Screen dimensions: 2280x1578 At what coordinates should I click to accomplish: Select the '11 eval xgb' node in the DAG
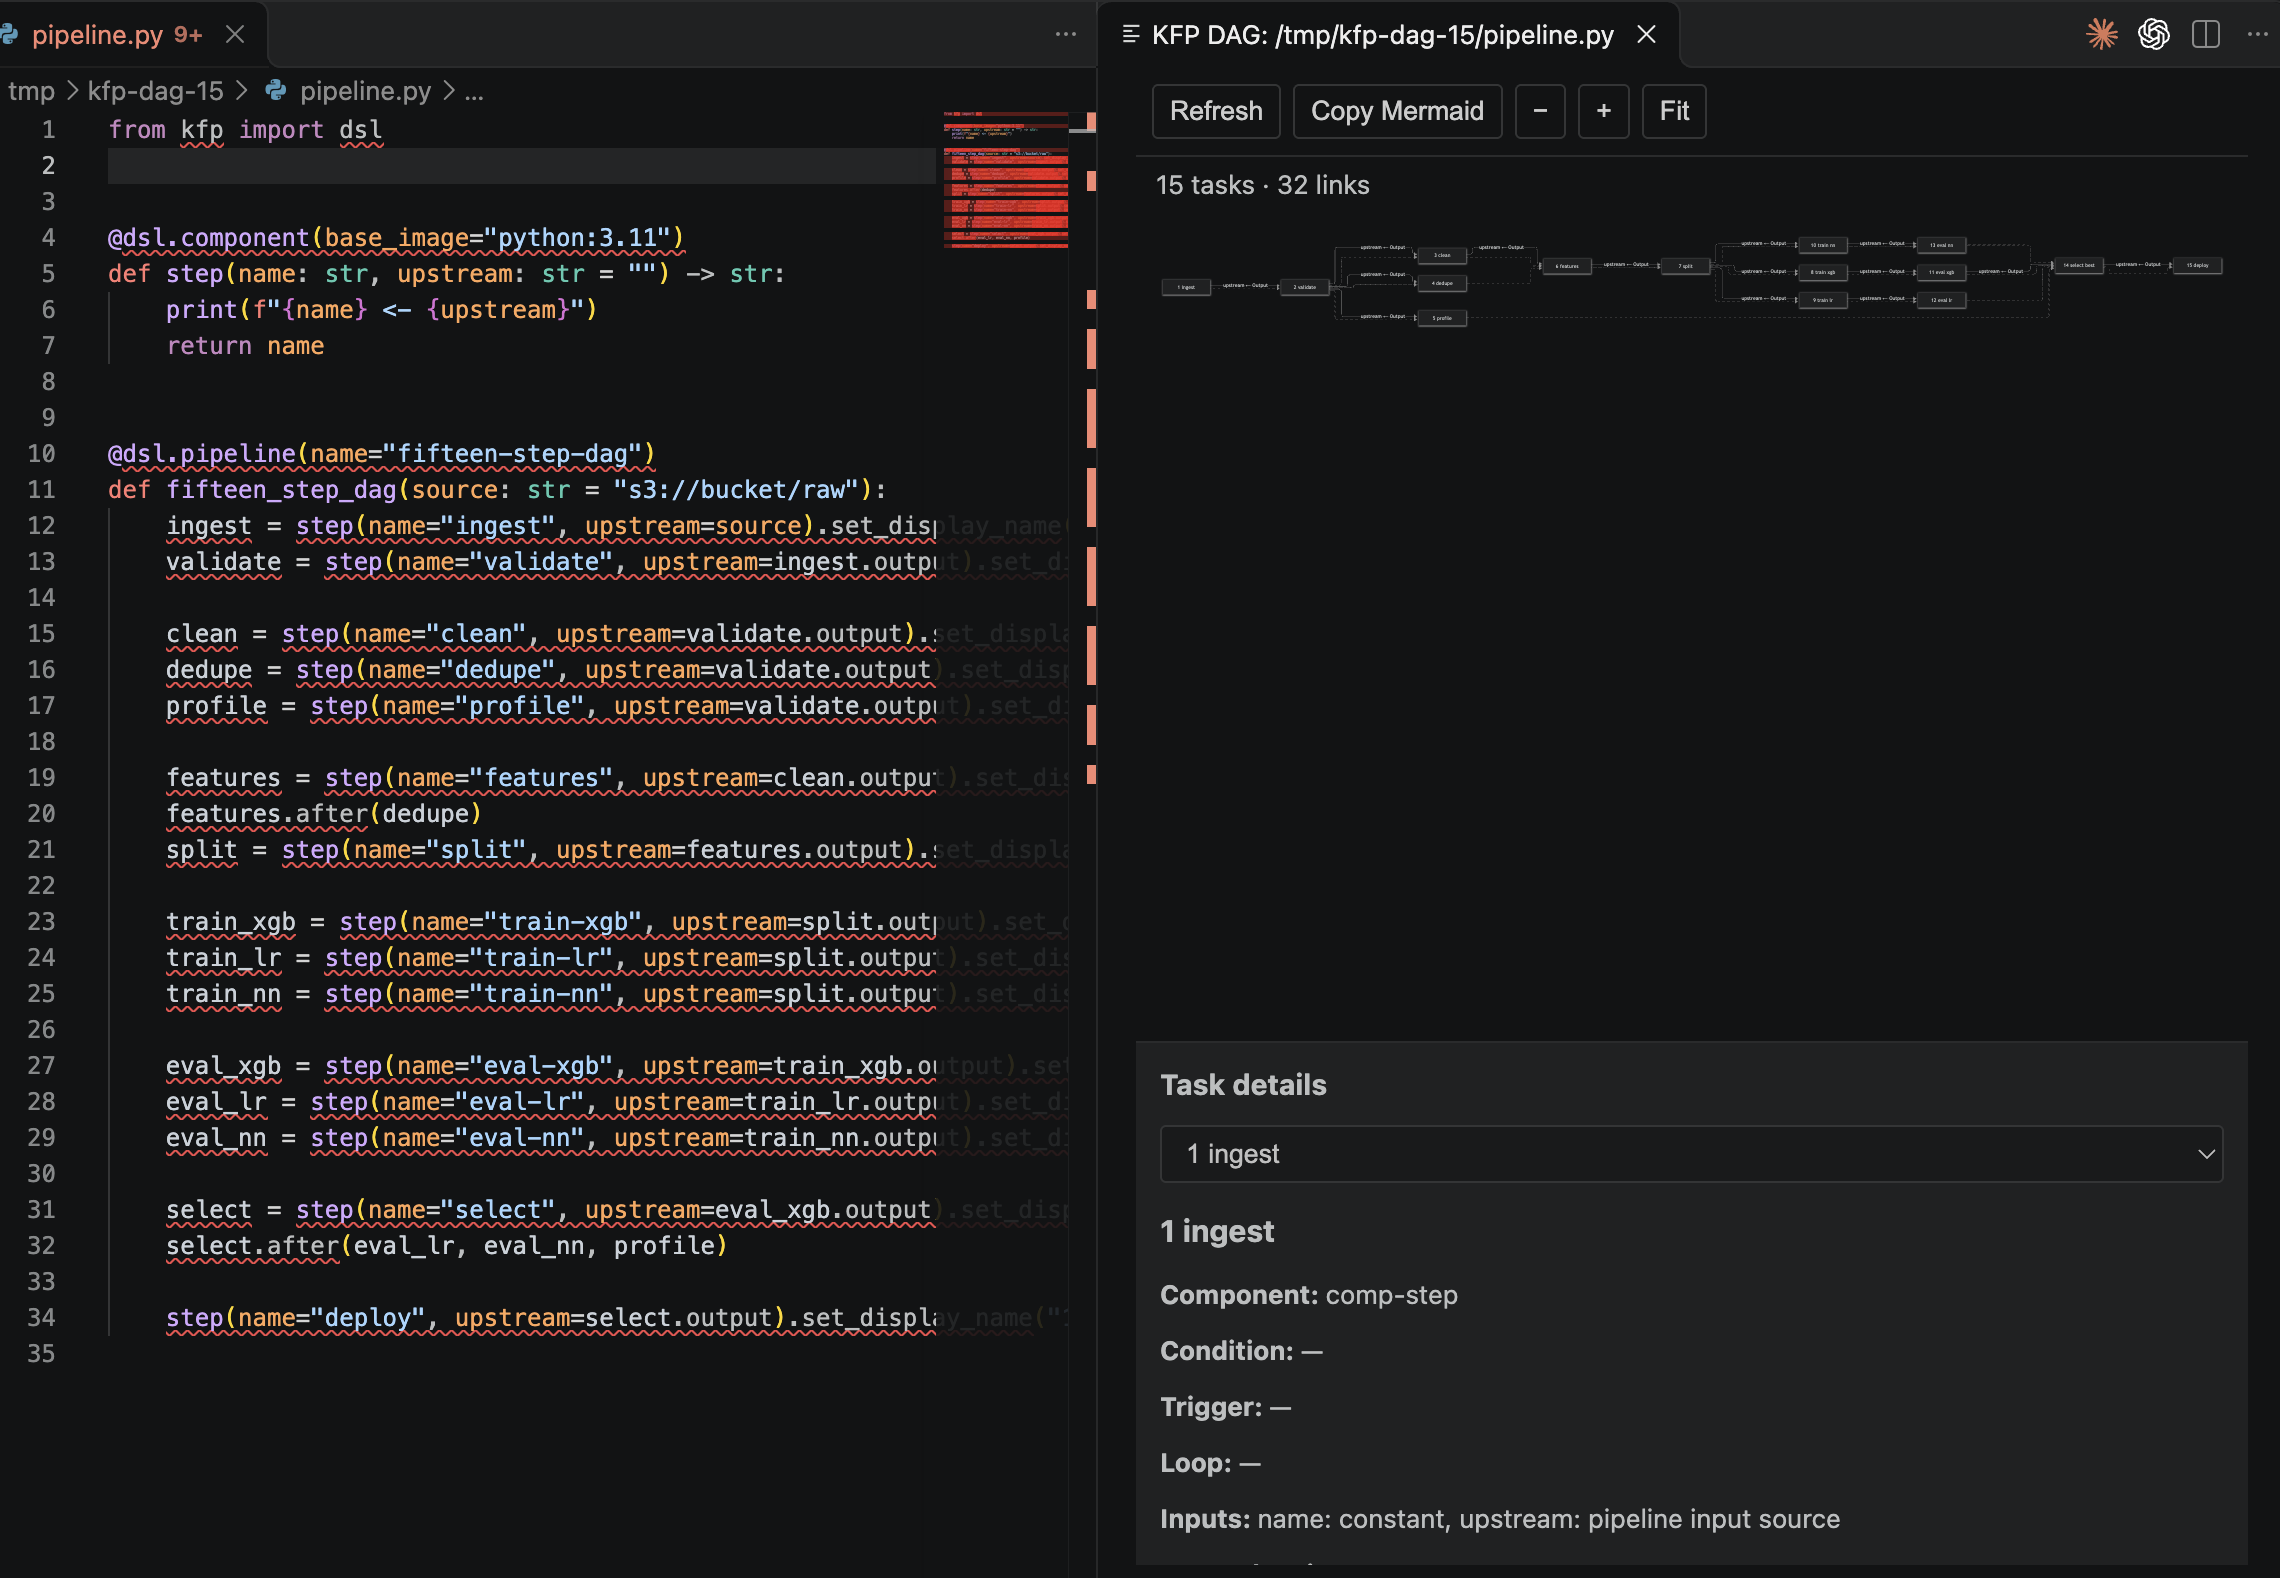coord(1941,272)
